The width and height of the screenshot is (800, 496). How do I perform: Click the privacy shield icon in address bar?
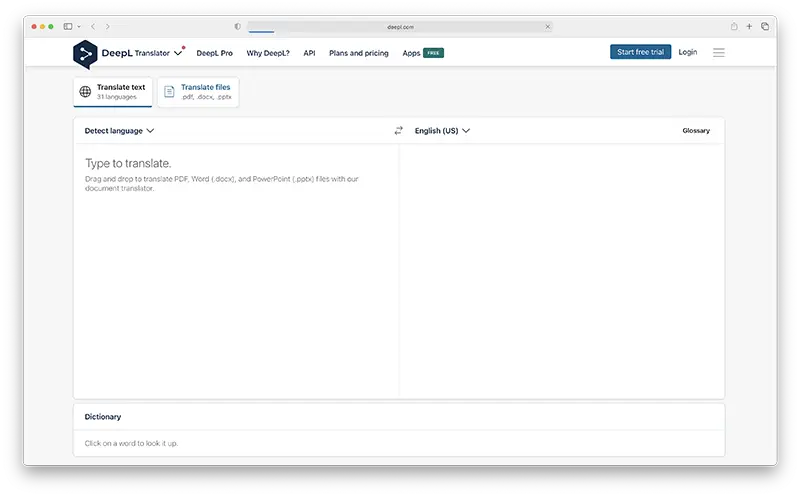[238, 26]
